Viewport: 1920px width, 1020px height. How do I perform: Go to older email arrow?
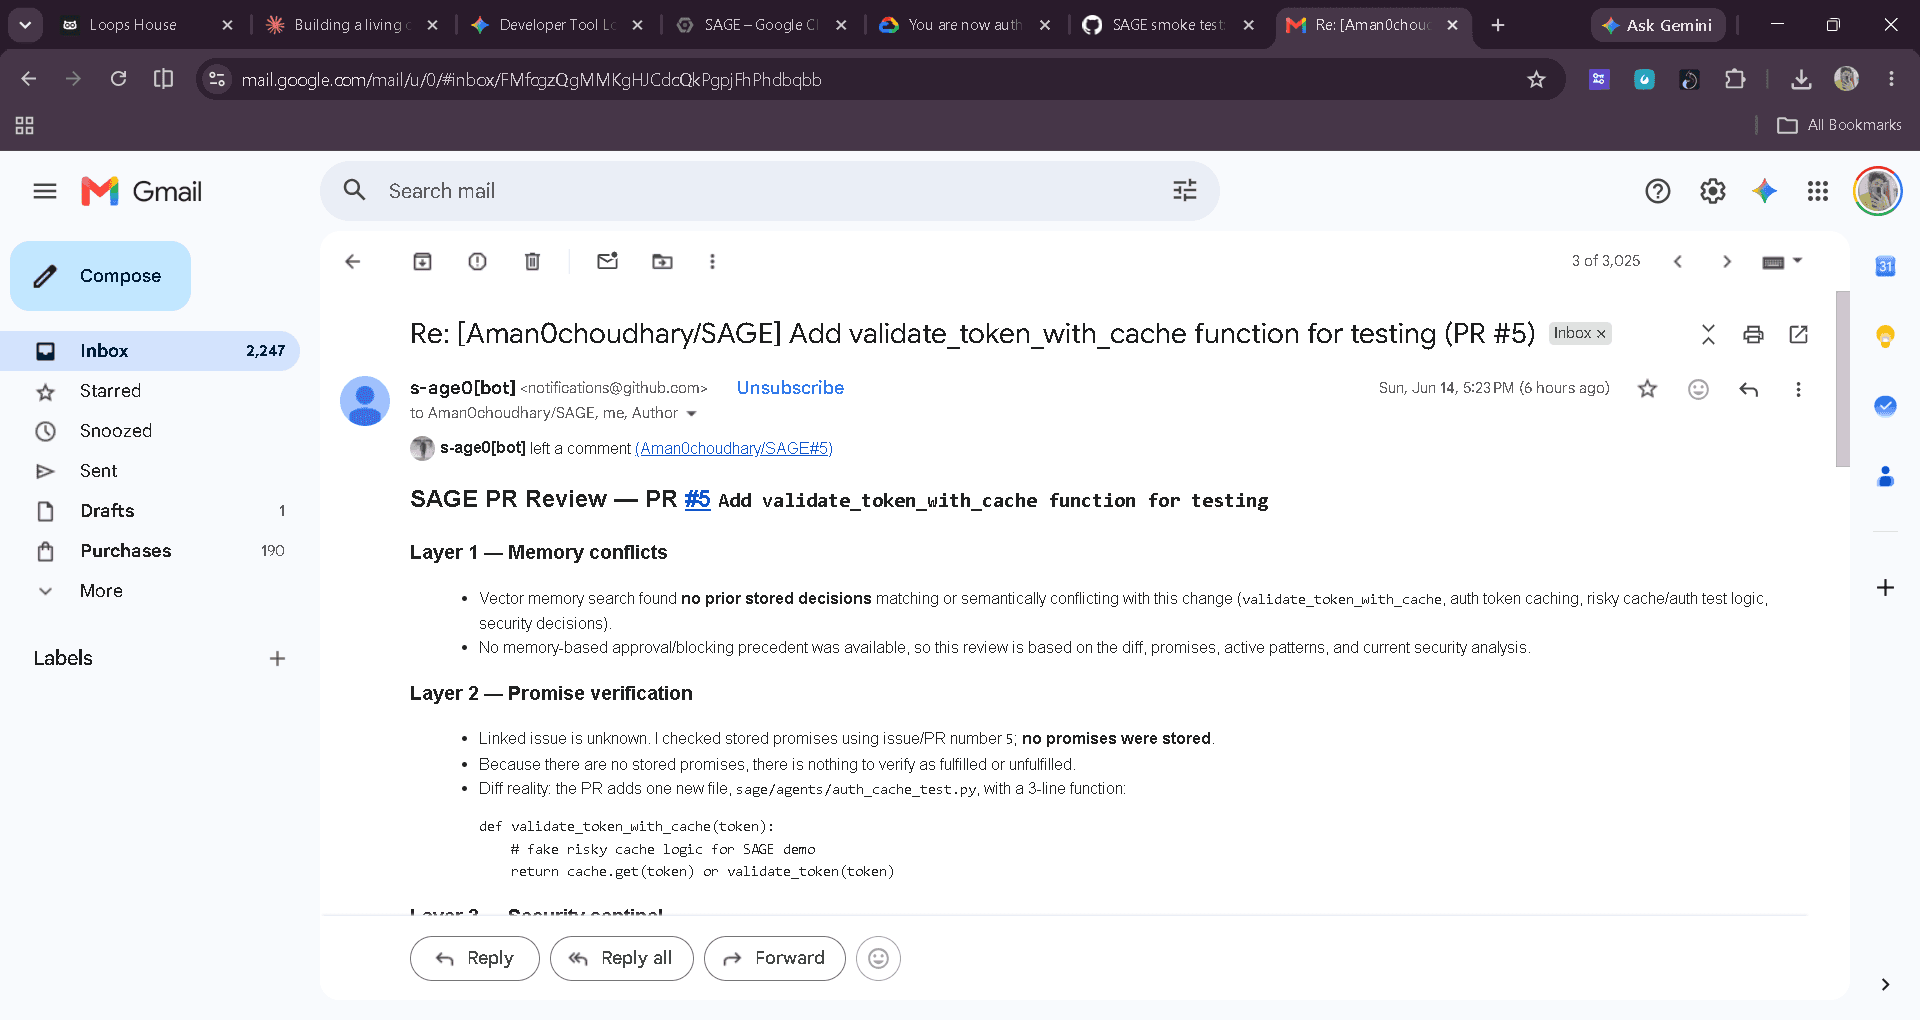(1727, 262)
